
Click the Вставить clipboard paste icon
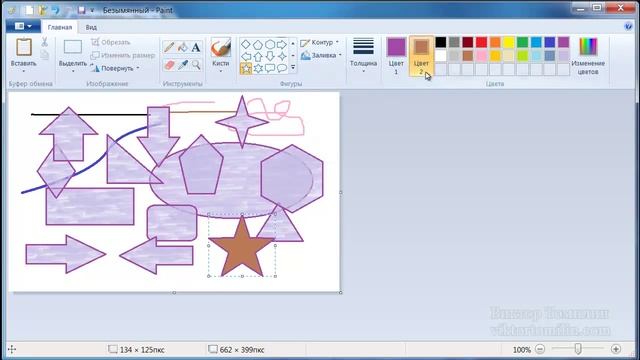point(24,47)
